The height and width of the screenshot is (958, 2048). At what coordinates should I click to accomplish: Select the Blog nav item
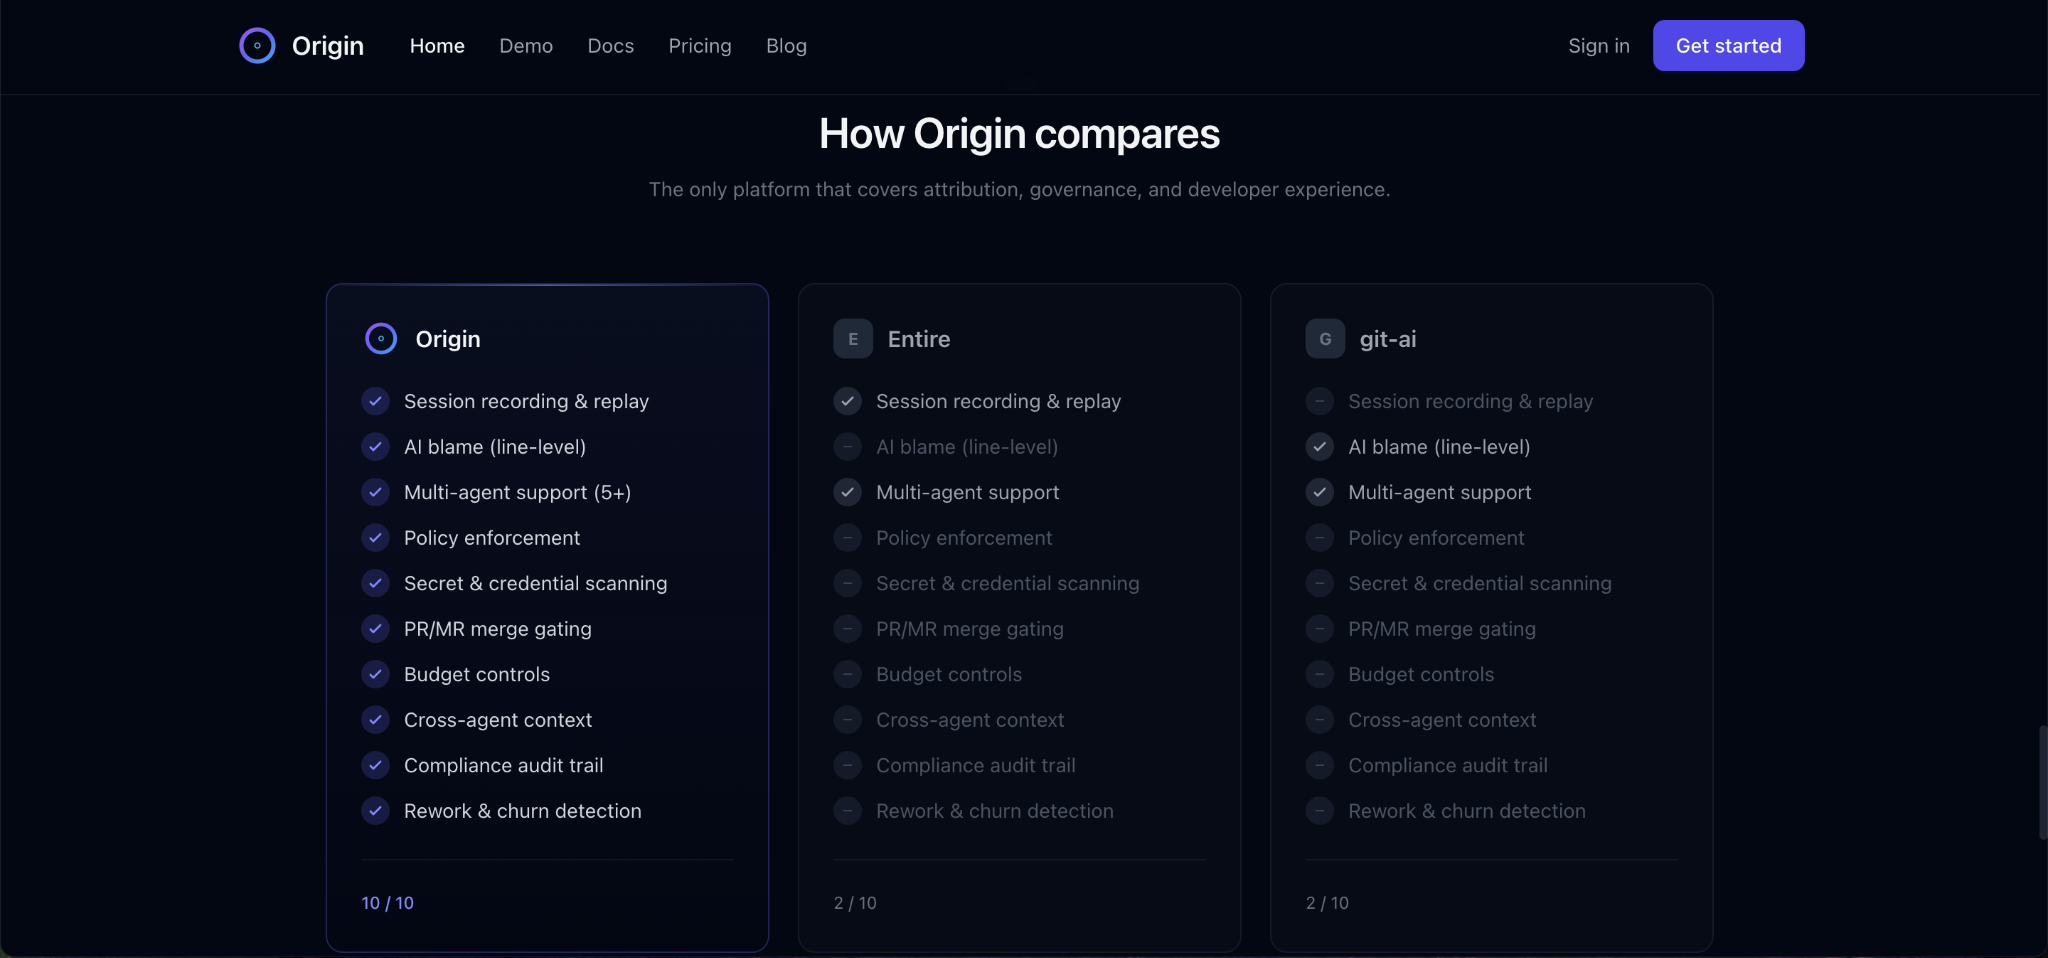[786, 46]
